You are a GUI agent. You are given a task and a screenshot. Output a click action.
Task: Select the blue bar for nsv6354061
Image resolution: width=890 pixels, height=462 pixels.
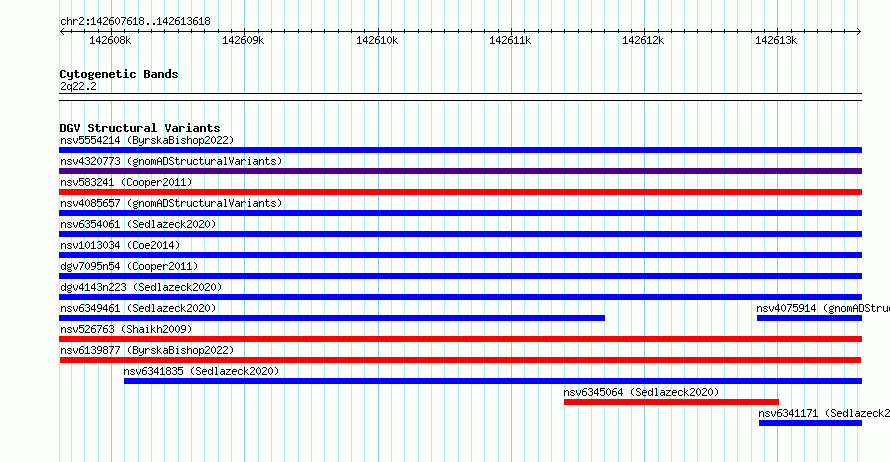[460, 234]
